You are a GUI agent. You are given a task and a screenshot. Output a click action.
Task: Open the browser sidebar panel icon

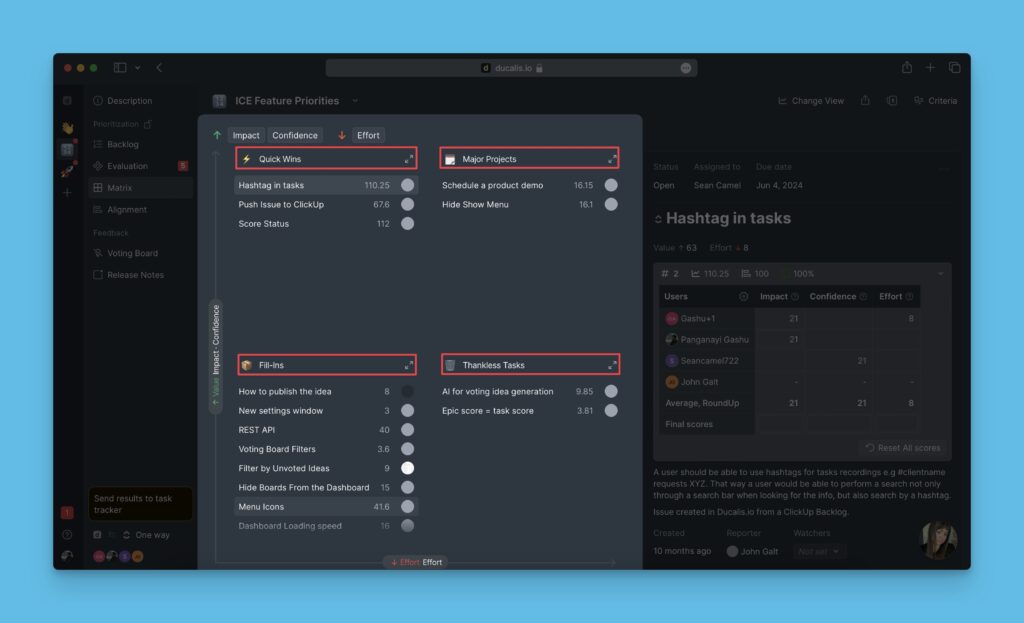pyautogui.click(x=120, y=68)
